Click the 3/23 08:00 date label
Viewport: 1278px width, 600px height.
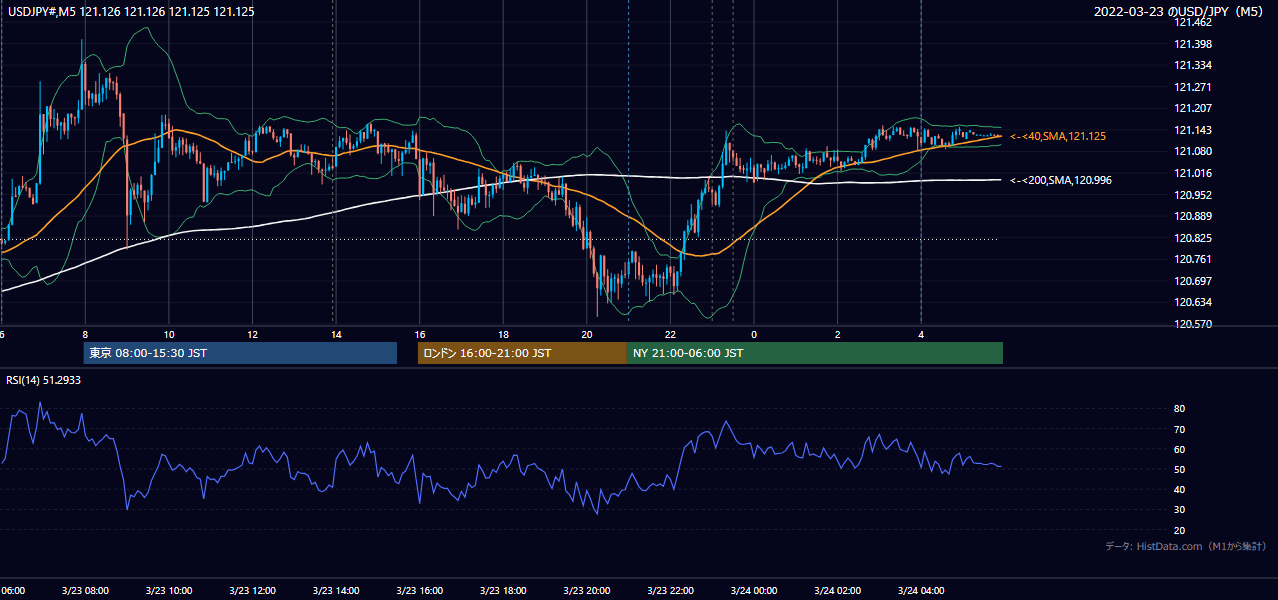(x=85, y=590)
